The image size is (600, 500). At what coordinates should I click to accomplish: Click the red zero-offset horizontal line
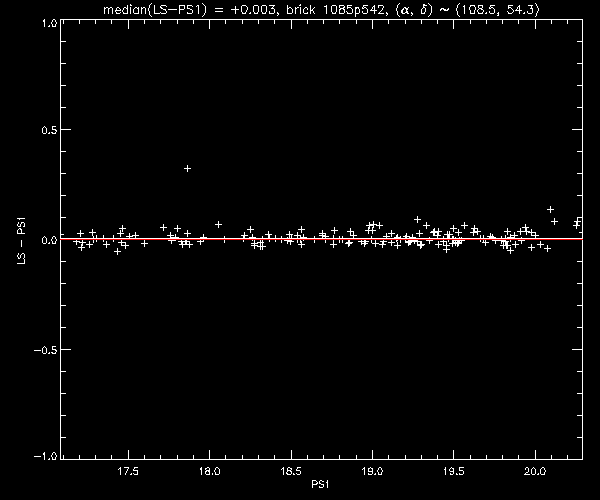tap(321, 239)
